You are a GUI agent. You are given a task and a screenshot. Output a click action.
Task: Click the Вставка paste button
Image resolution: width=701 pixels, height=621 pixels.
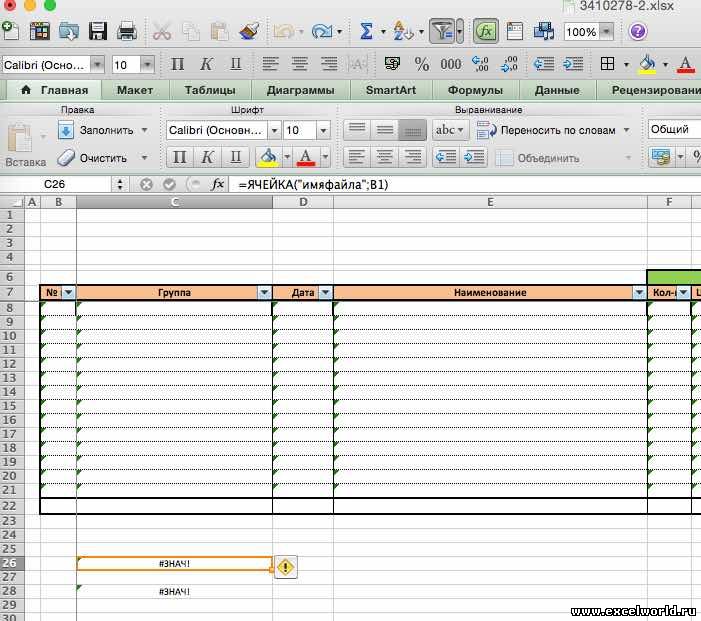coord(25,145)
